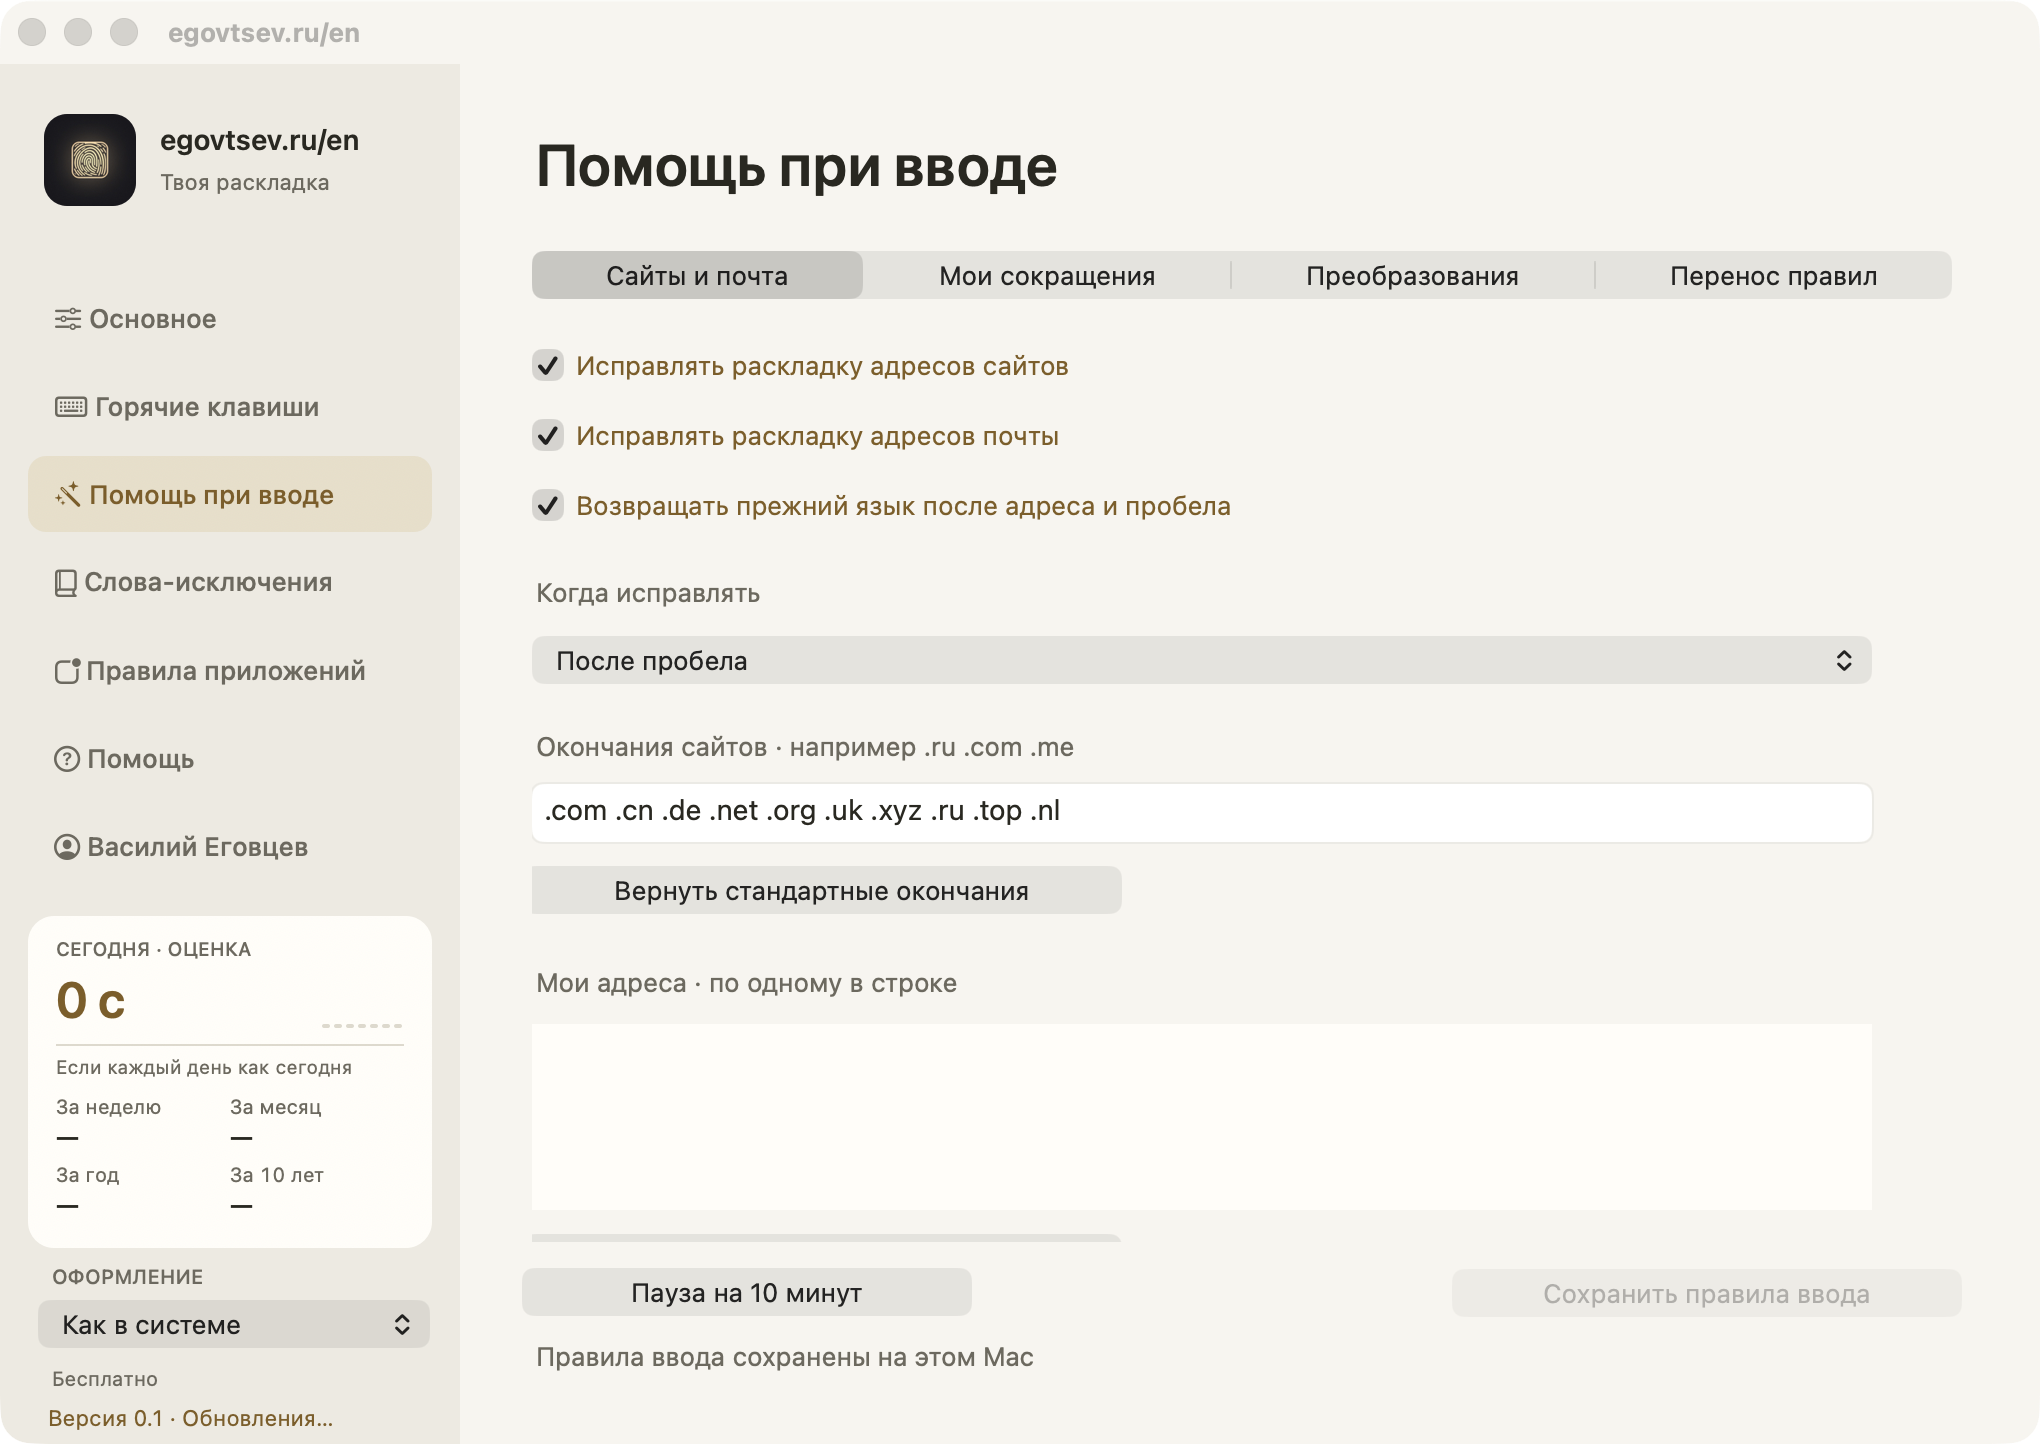Click the За неделю label
This screenshot has height=1444, width=2040.
click(108, 1107)
